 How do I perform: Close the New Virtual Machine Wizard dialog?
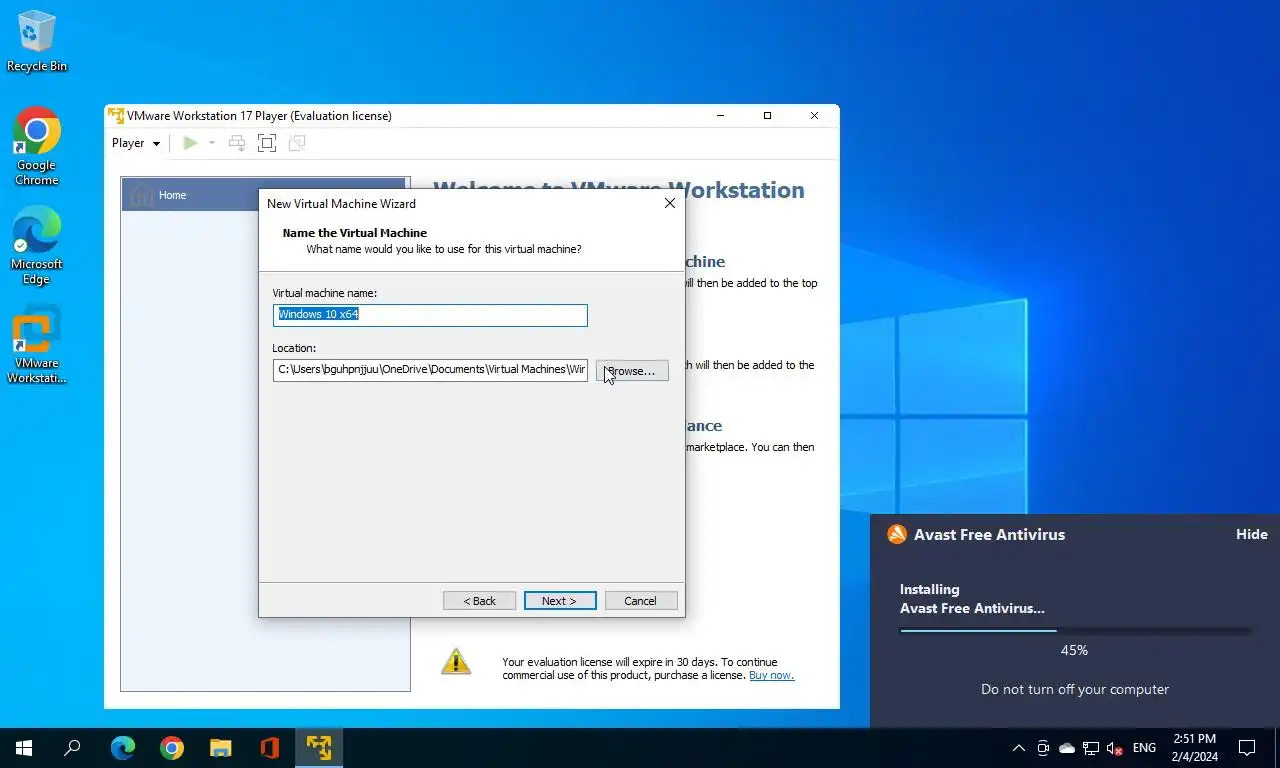[x=670, y=203]
